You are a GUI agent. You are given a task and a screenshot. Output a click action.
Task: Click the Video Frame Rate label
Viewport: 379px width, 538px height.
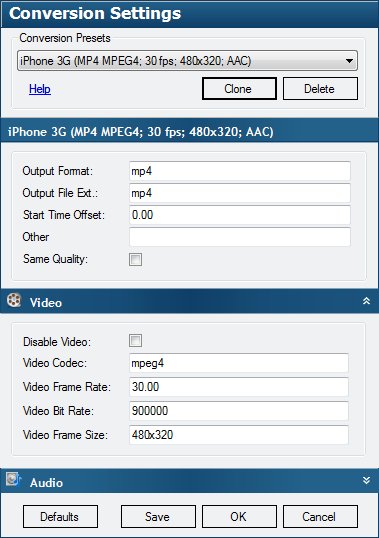tap(67, 387)
